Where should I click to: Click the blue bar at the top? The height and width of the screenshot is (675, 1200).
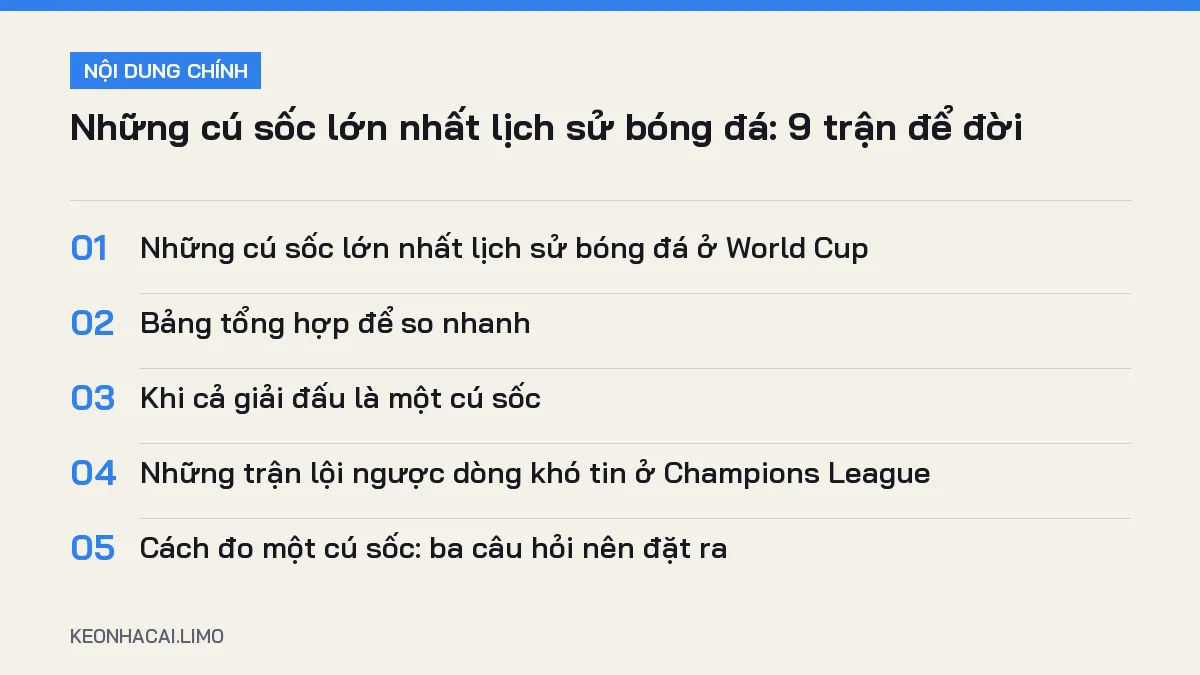[600, 5]
